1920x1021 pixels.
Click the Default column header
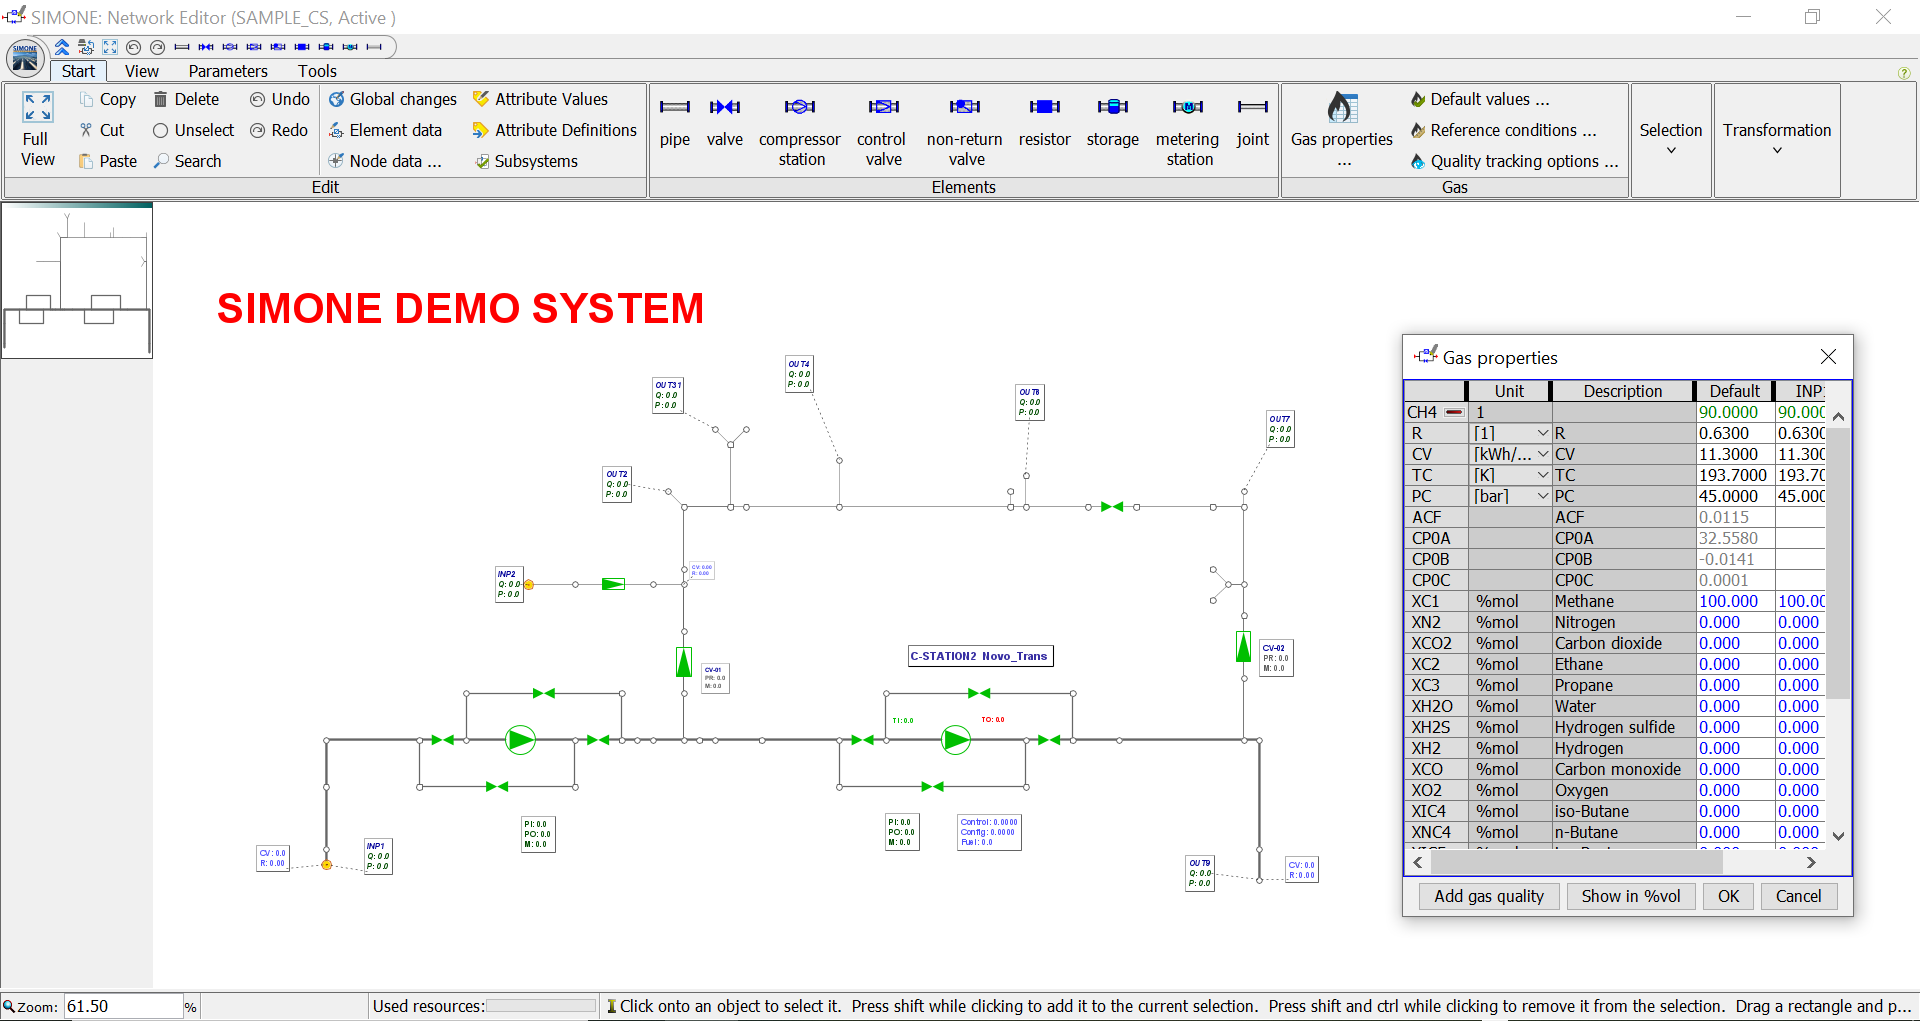(1734, 391)
